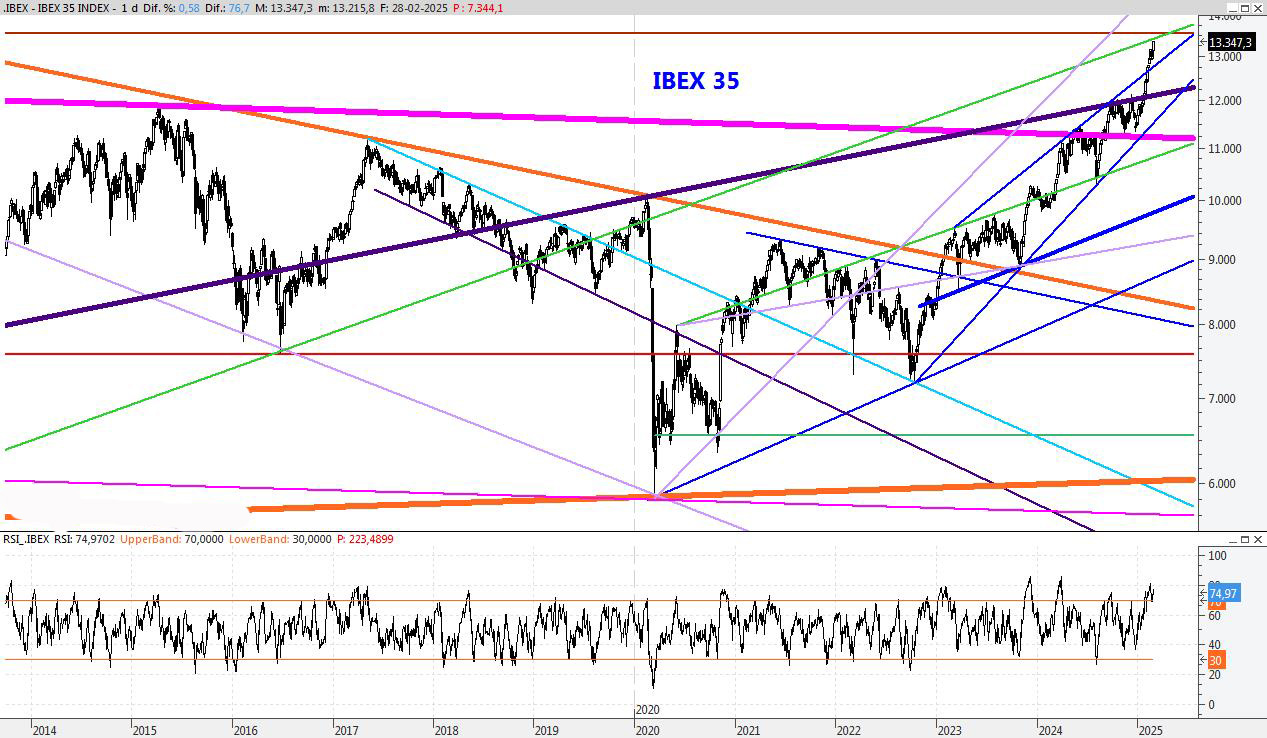1267x738 pixels.
Task: Click the 10.000 level on the price scale
Action: click(1225, 201)
